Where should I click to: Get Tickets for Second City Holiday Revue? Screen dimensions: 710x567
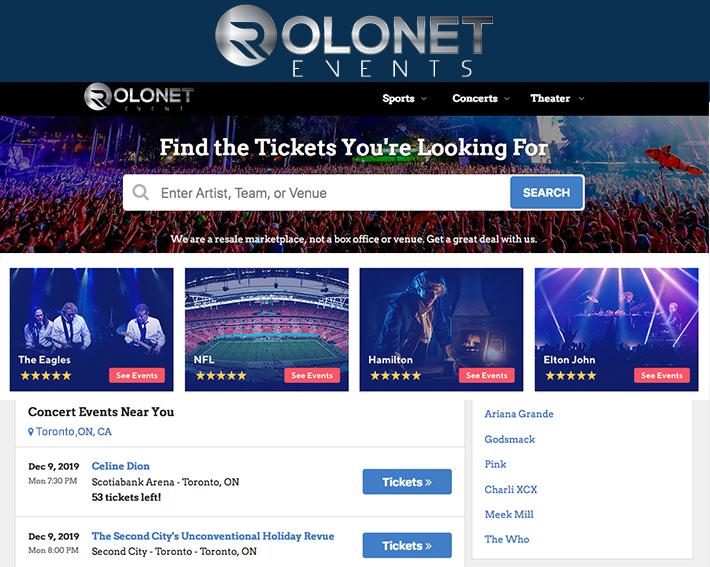[407, 545]
